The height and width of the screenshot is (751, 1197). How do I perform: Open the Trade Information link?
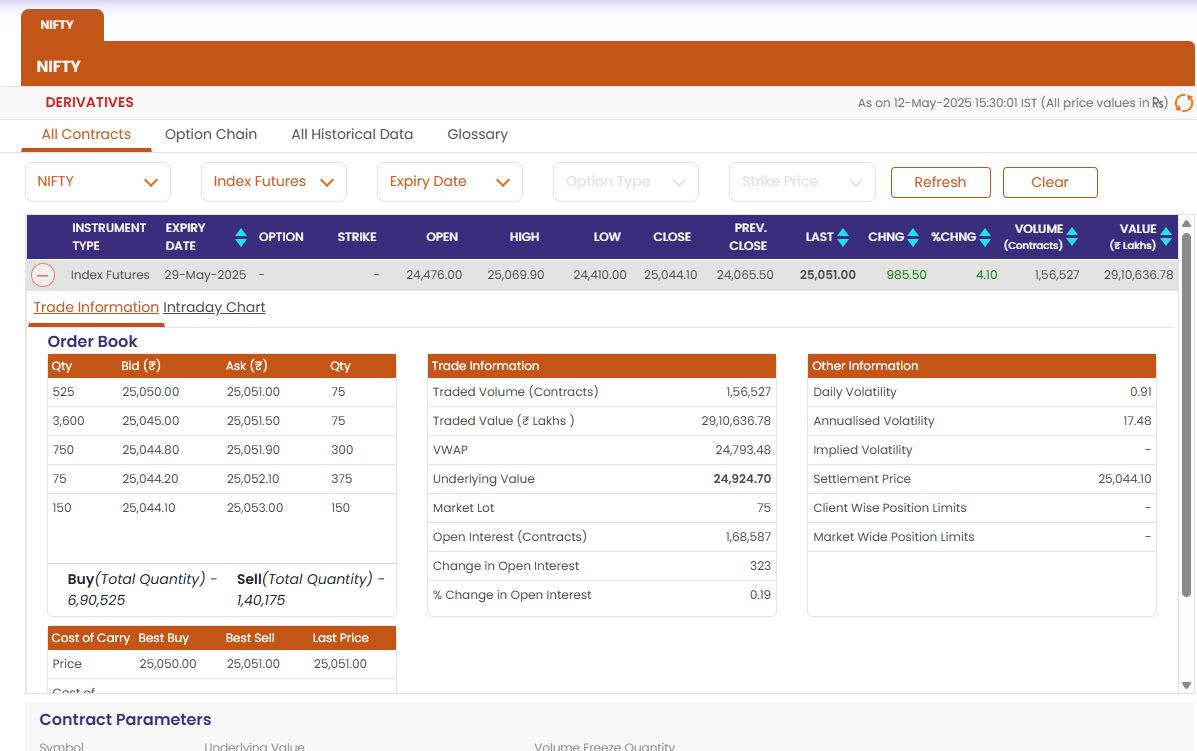(96, 307)
